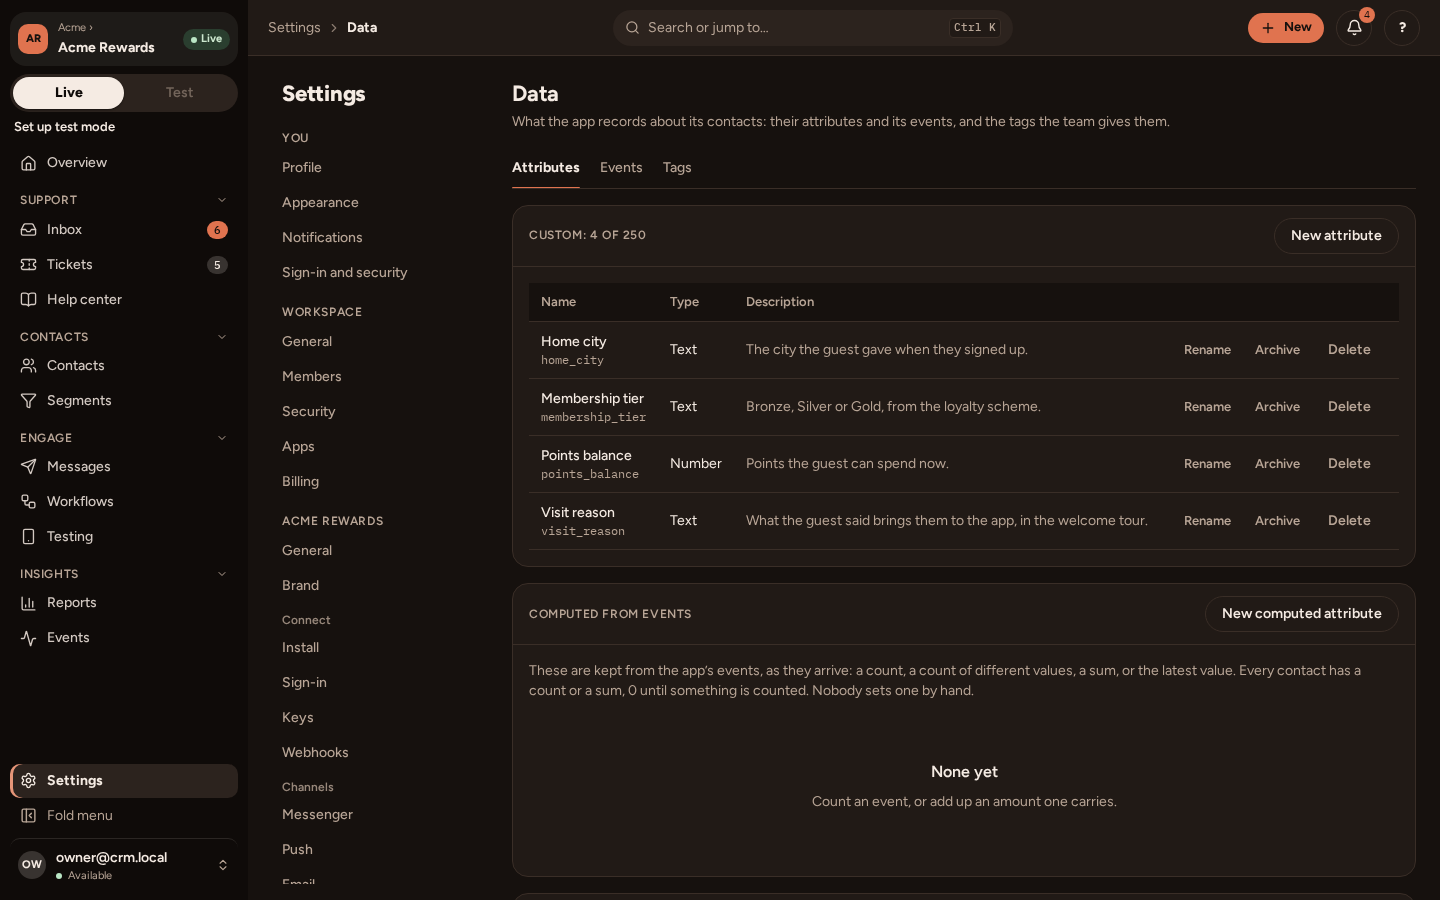Click the Number type cell

click(696, 464)
